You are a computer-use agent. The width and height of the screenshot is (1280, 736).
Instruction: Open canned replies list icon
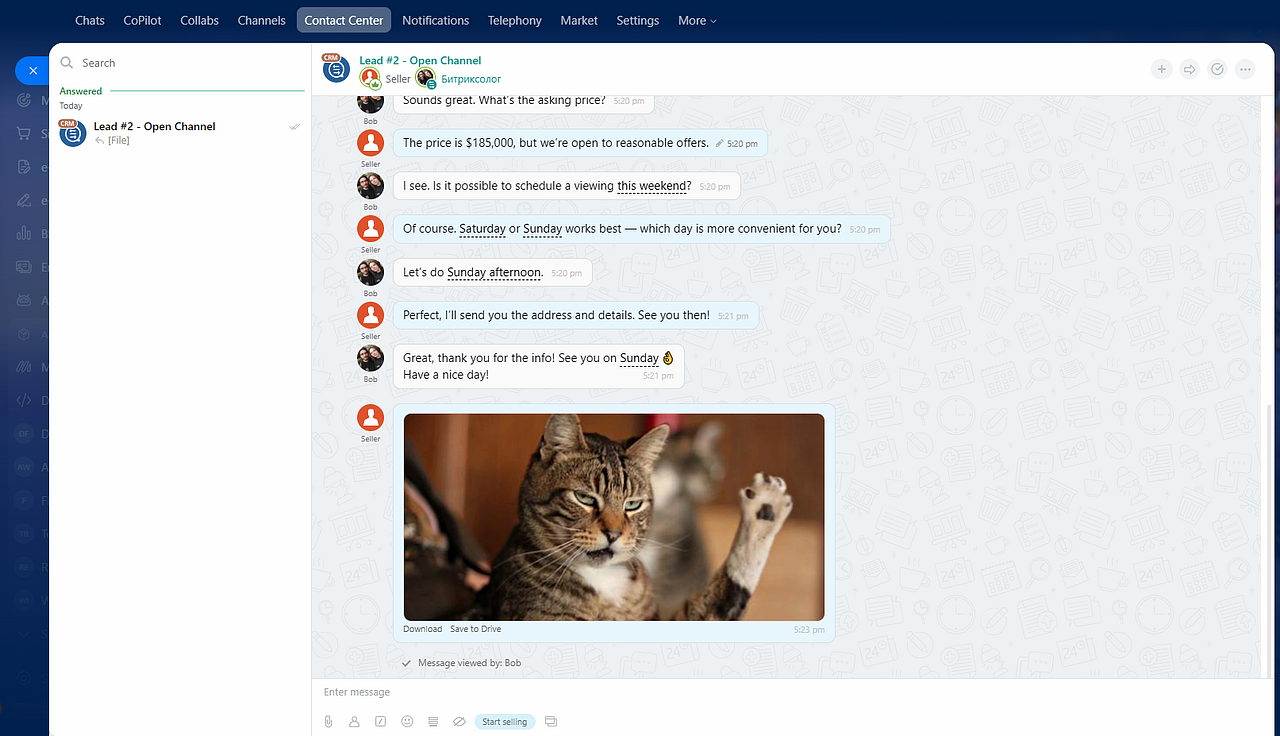[433, 721]
